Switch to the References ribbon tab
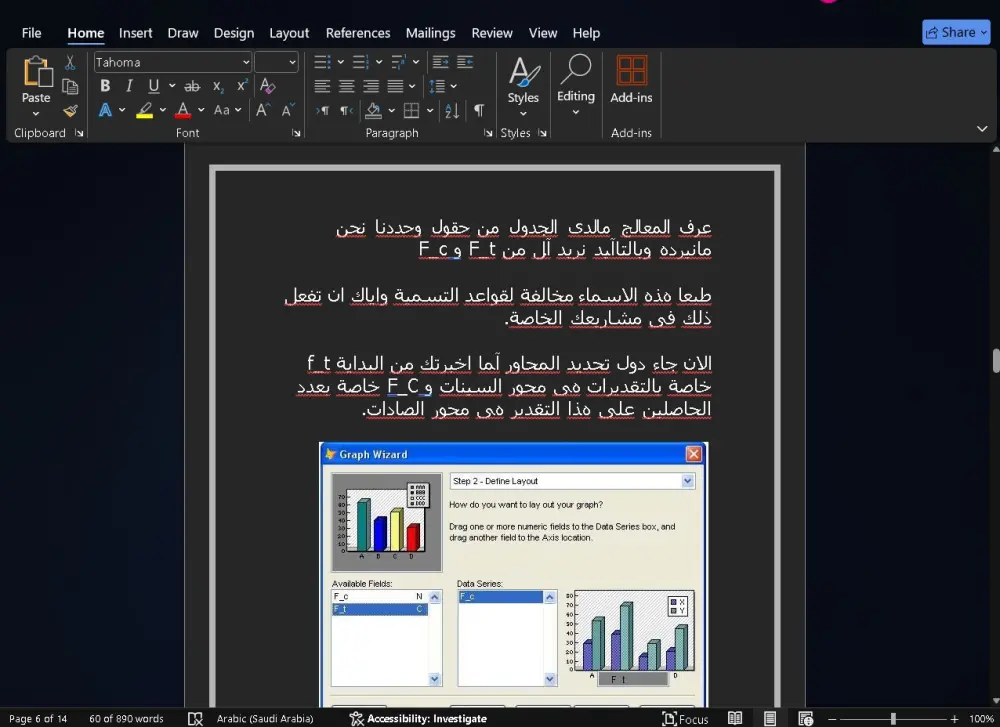Image resolution: width=1000 pixels, height=727 pixels. point(358,32)
